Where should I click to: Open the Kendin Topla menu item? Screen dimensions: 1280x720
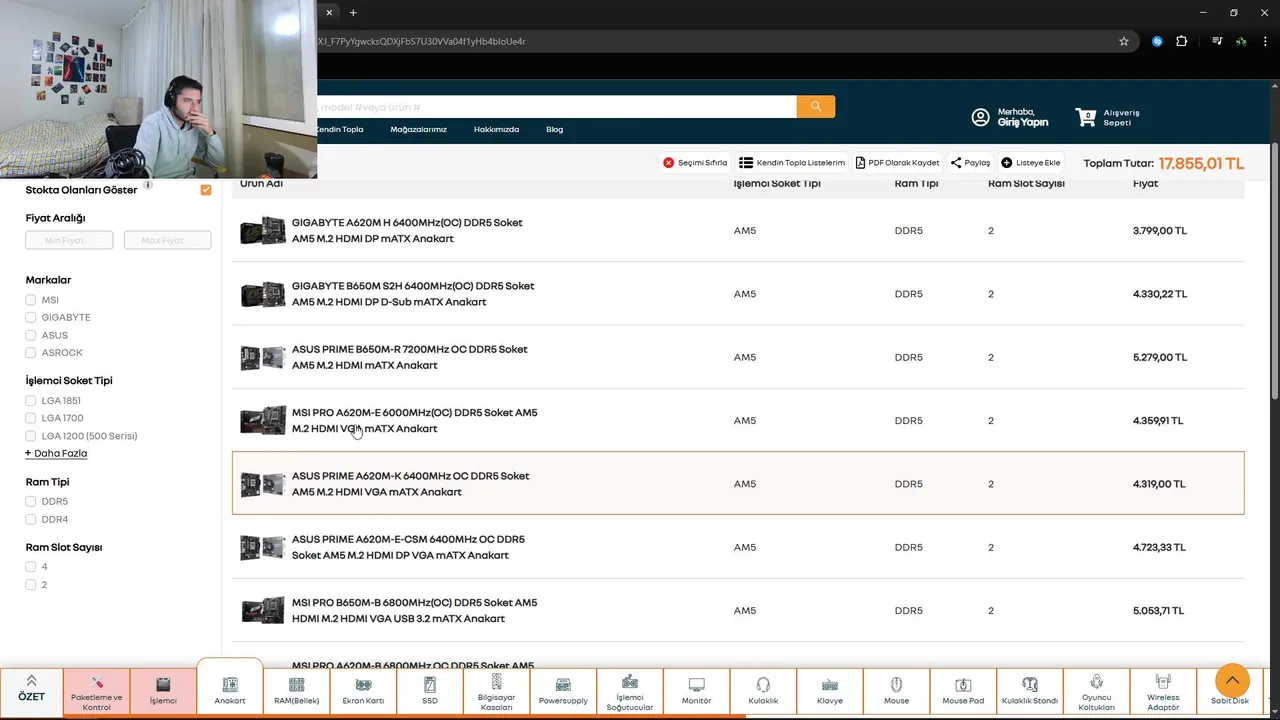pos(340,129)
